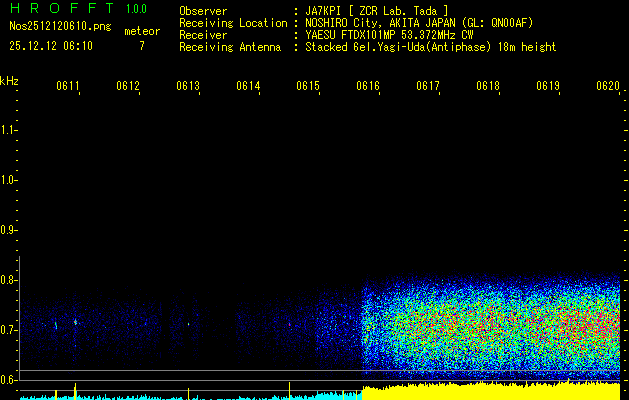Viewport: 629px width, 400px height.
Task: Select the 0613 time tick label
Action: (x=188, y=87)
